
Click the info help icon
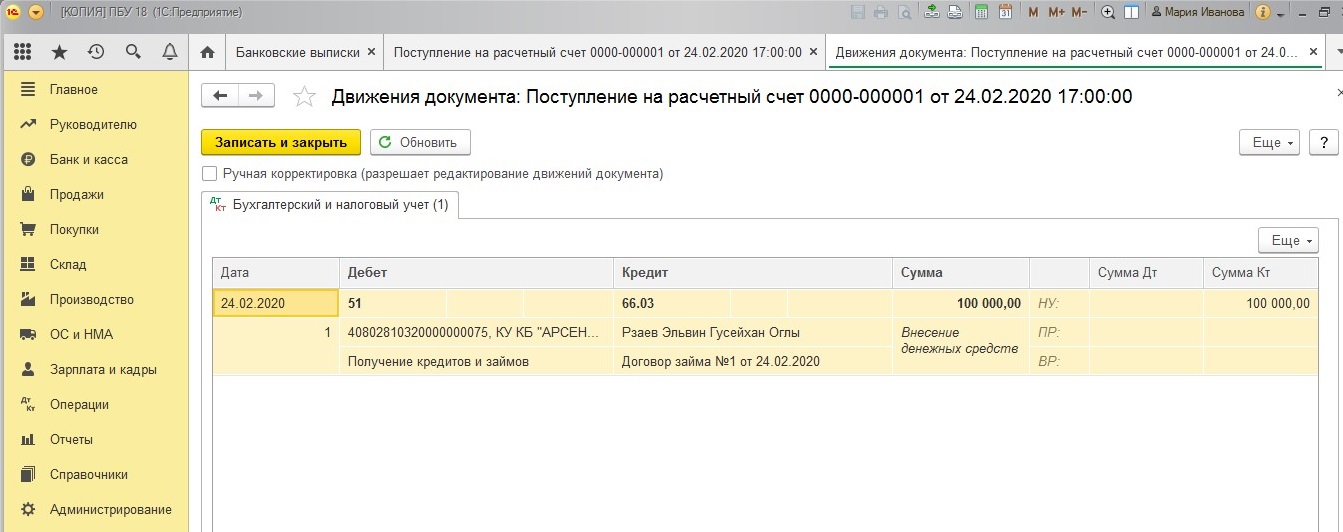(1263, 12)
